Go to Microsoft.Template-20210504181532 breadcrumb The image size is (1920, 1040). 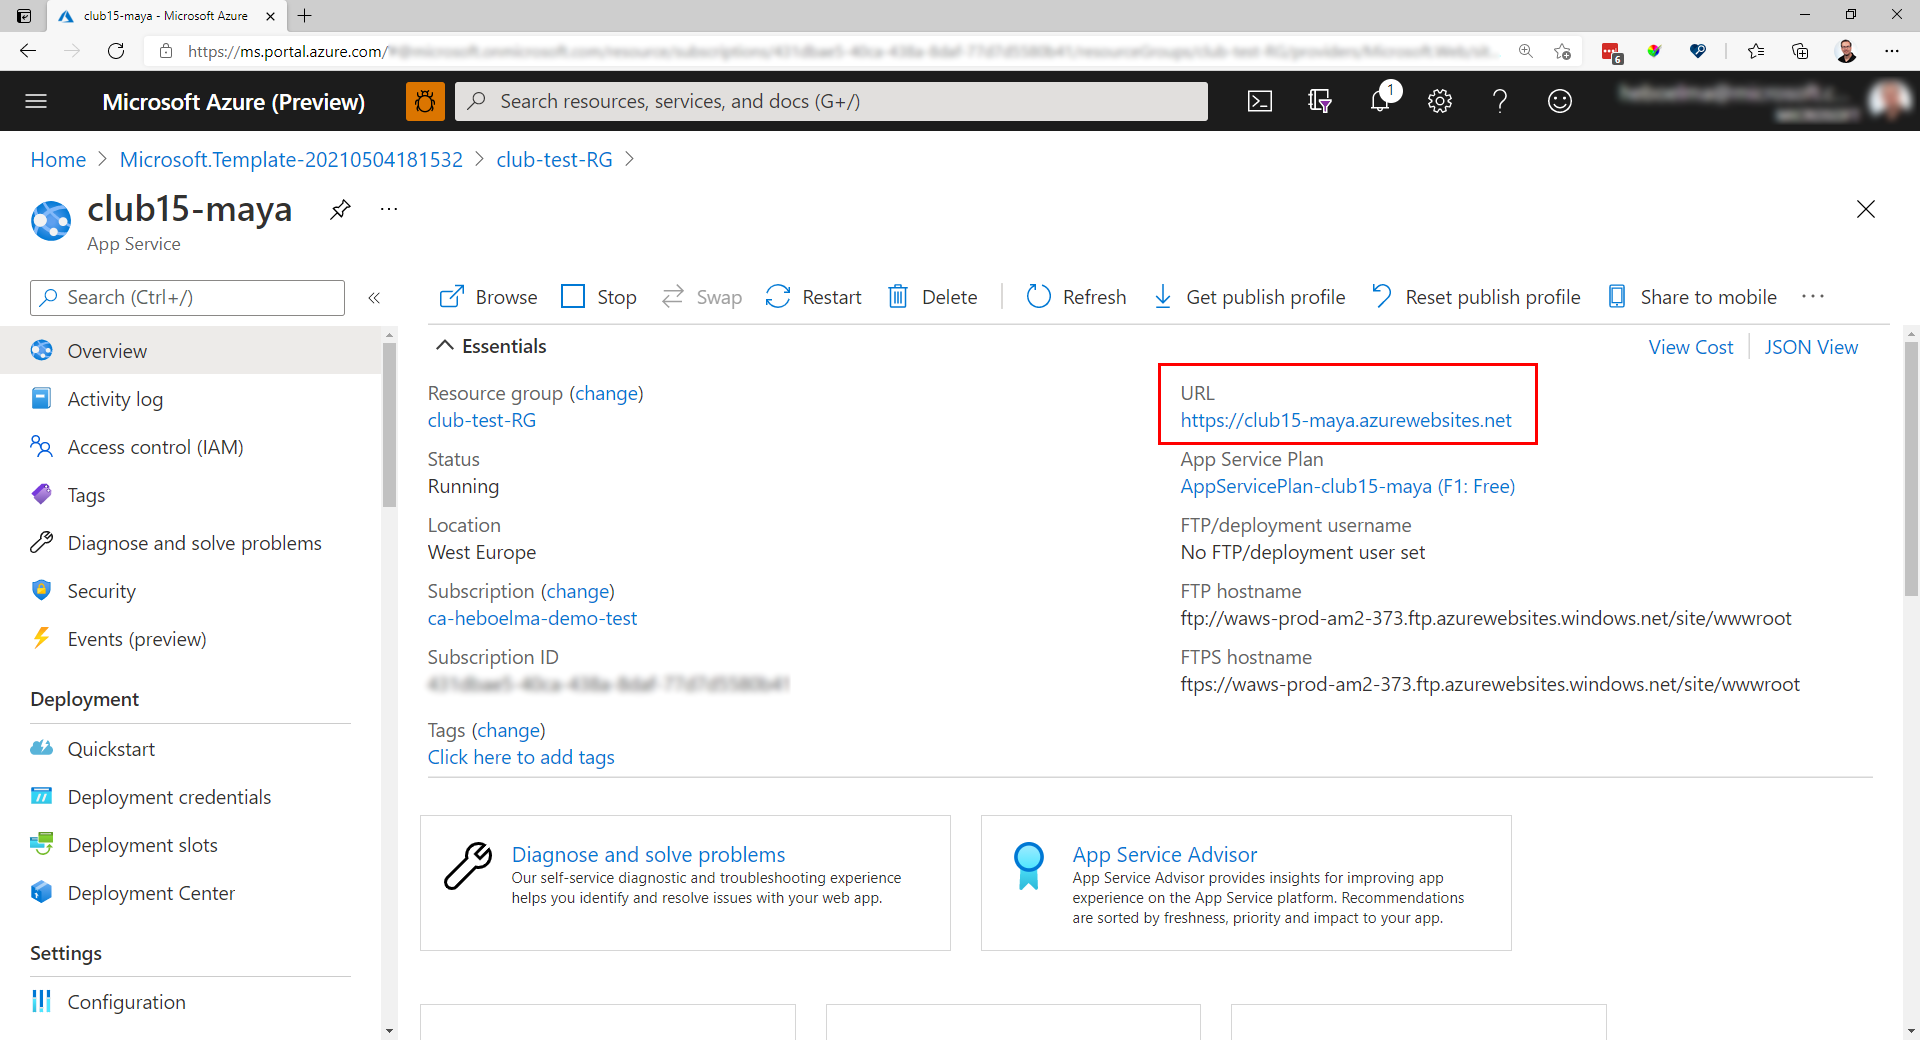pos(291,160)
